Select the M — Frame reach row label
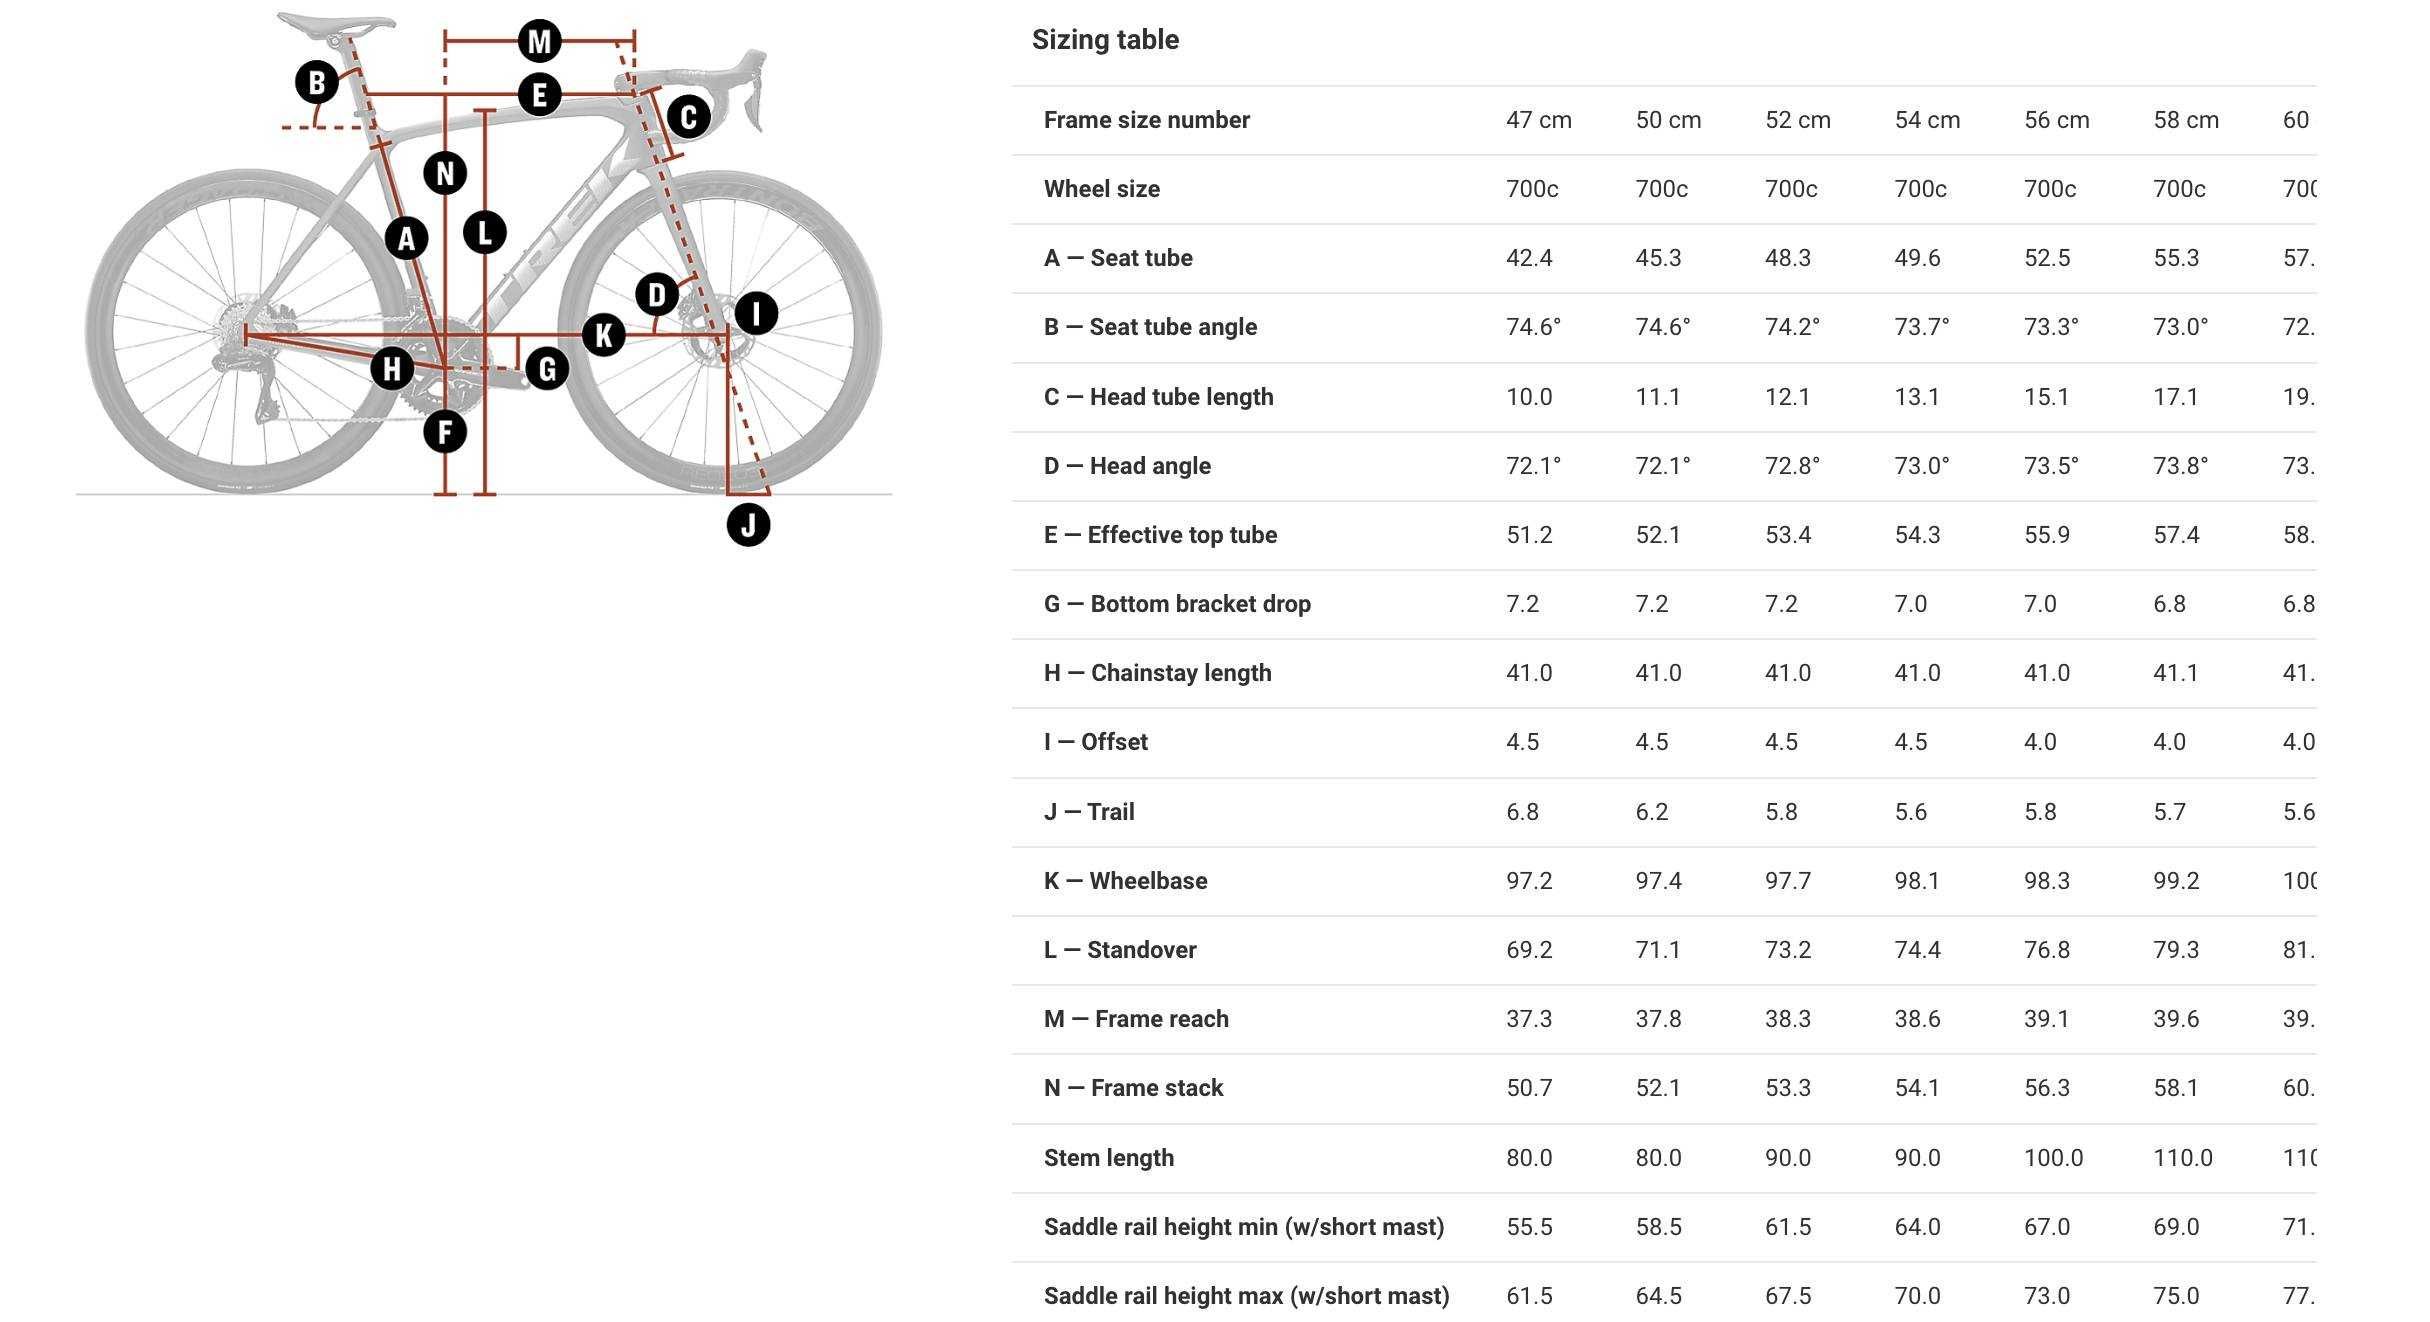 [1136, 1019]
